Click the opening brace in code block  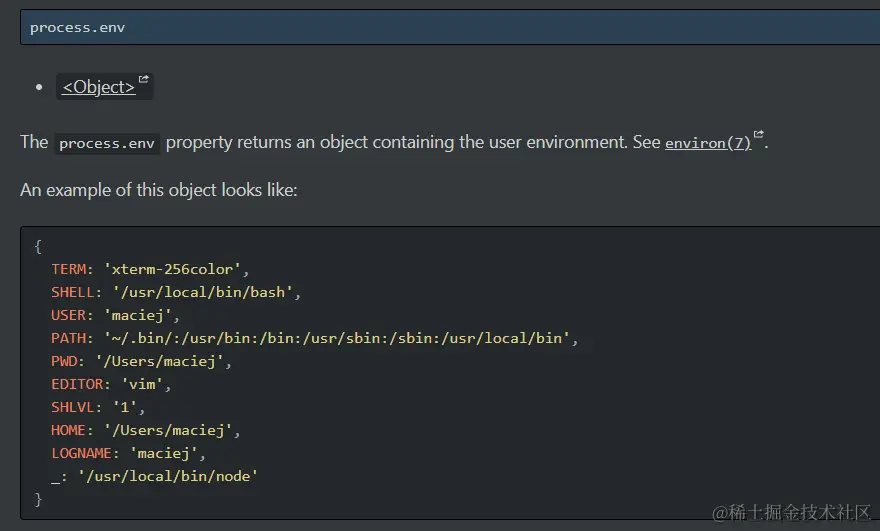[x=38, y=246]
